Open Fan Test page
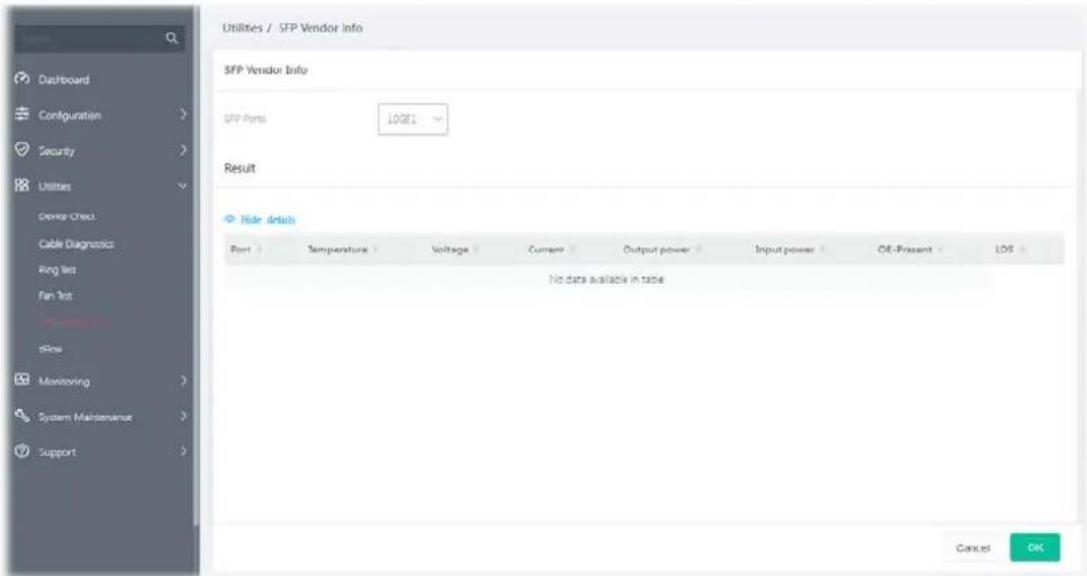The height and width of the screenshot is (576, 1087). click(x=55, y=295)
